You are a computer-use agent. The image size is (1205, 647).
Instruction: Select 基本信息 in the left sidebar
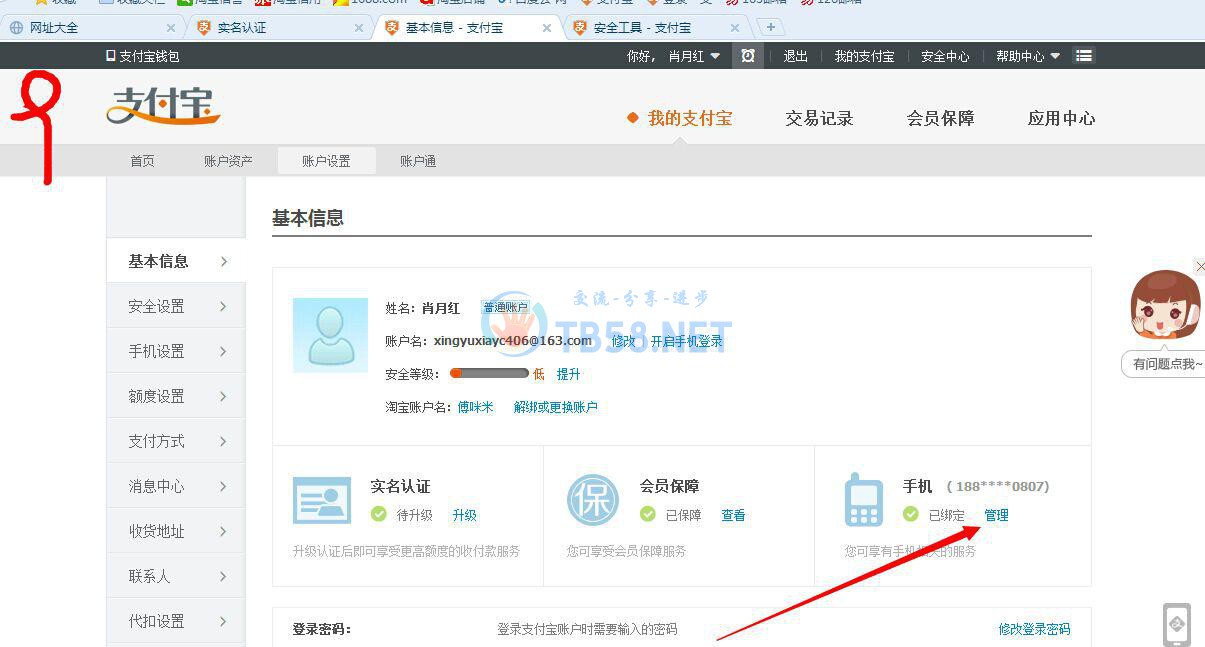tap(176, 261)
